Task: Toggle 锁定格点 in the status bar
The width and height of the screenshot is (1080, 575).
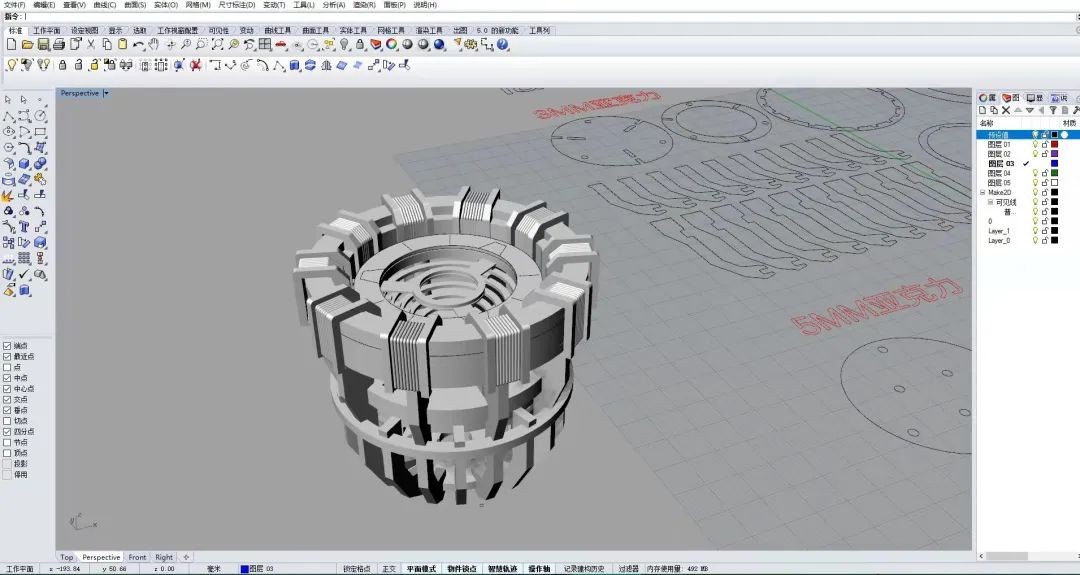Action: tap(356, 569)
